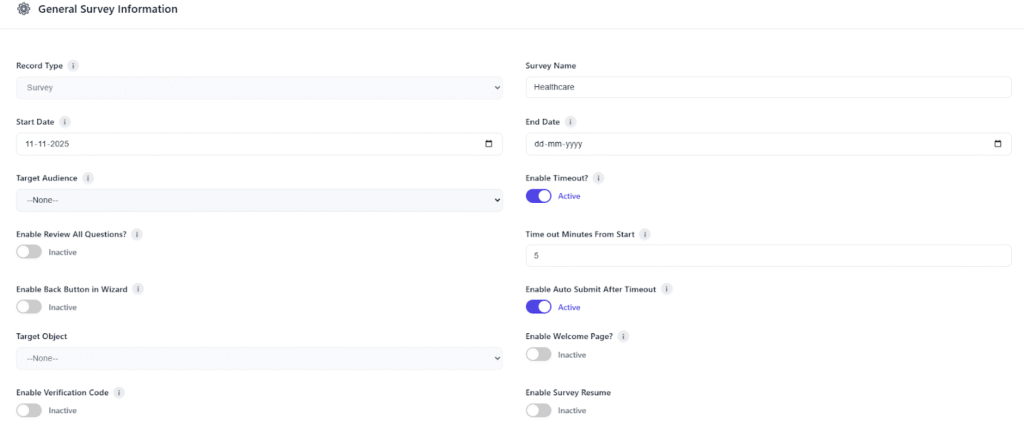Image resolution: width=1024 pixels, height=426 pixels.
Task: Click info icon beside Enable Timeout label
Action: 599,178
